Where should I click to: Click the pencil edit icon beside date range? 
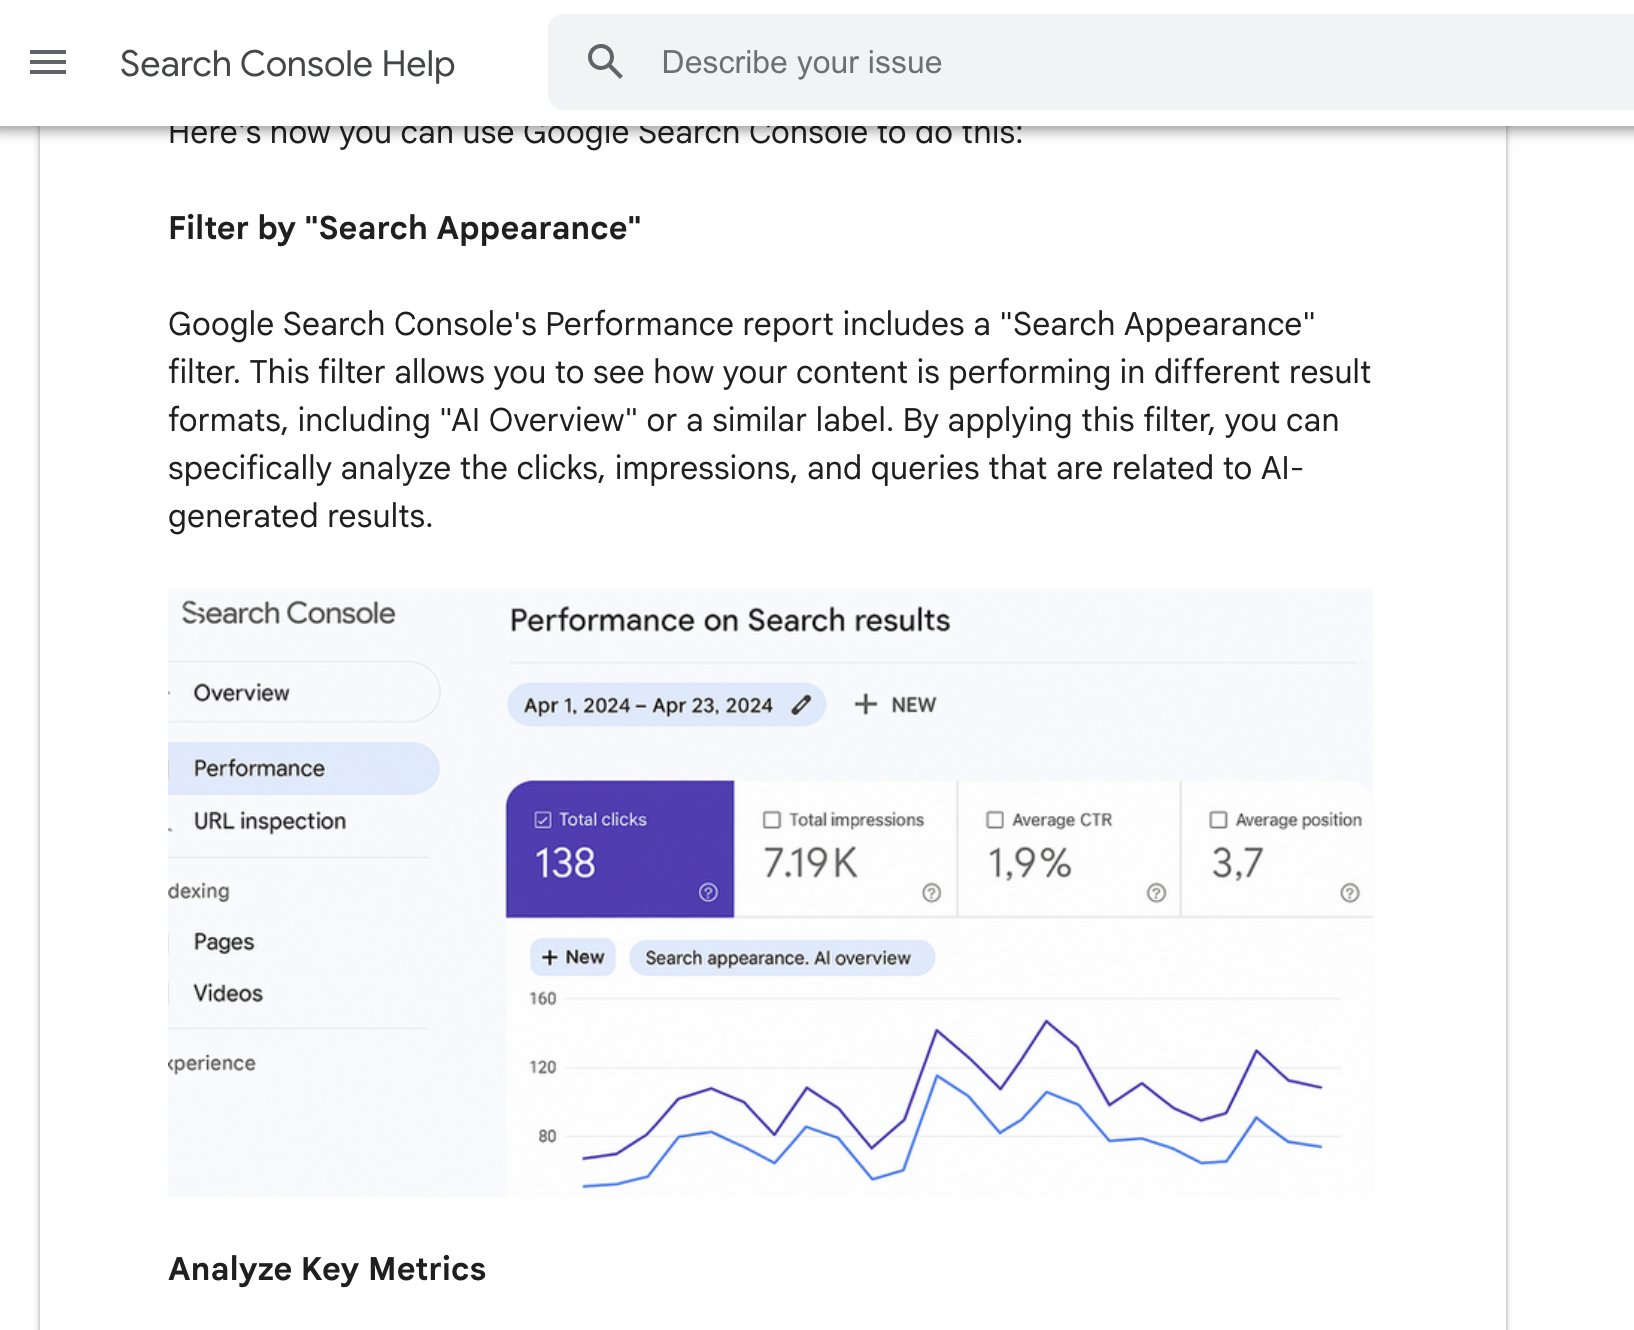click(801, 705)
